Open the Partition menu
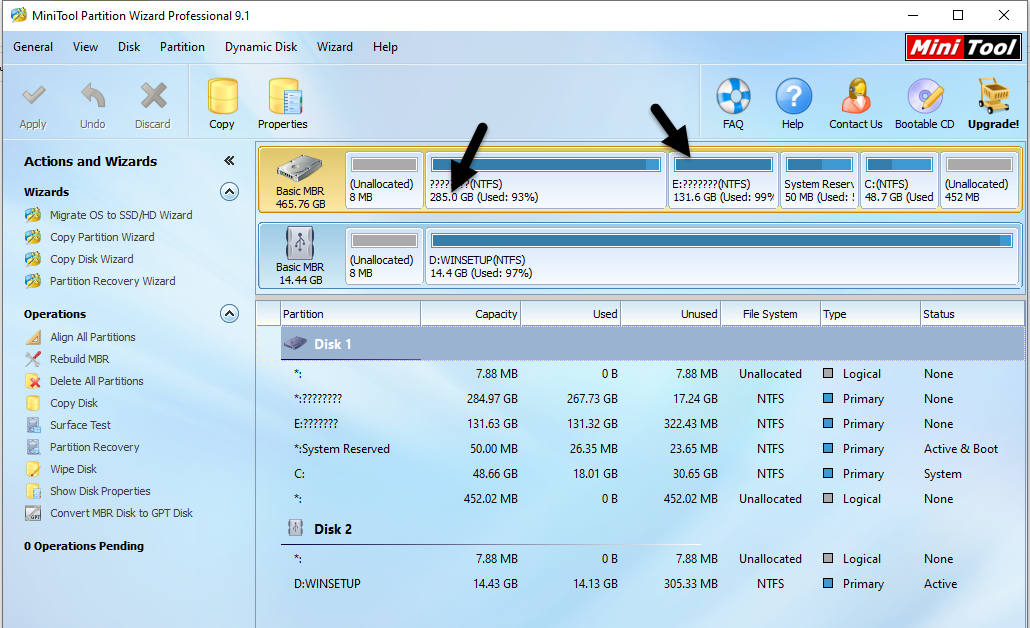1030x628 pixels. point(182,47)
